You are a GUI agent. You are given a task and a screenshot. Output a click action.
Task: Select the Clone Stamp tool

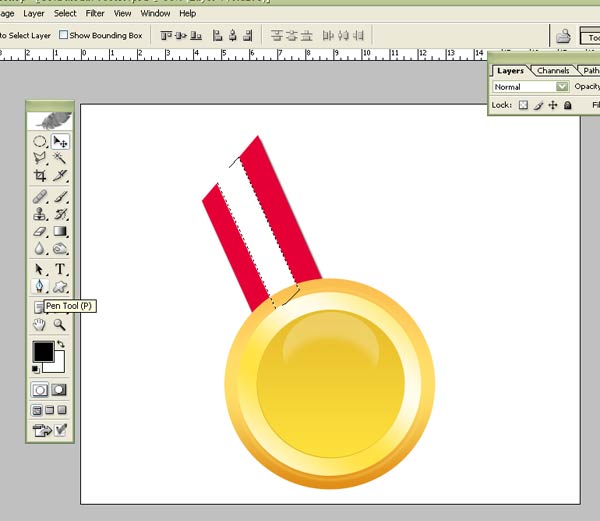point(39,214)
